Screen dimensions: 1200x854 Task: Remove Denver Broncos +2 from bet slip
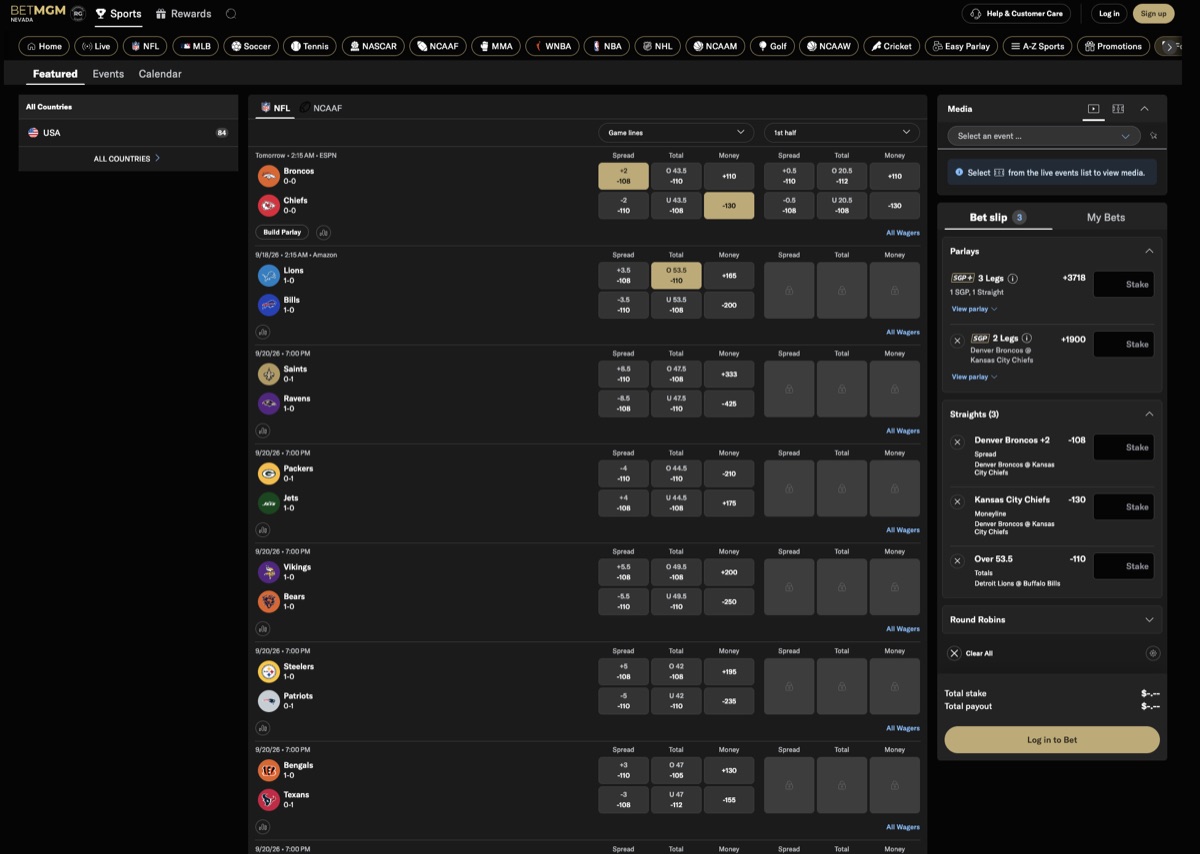pyautogui.click(x=957, y=442)
